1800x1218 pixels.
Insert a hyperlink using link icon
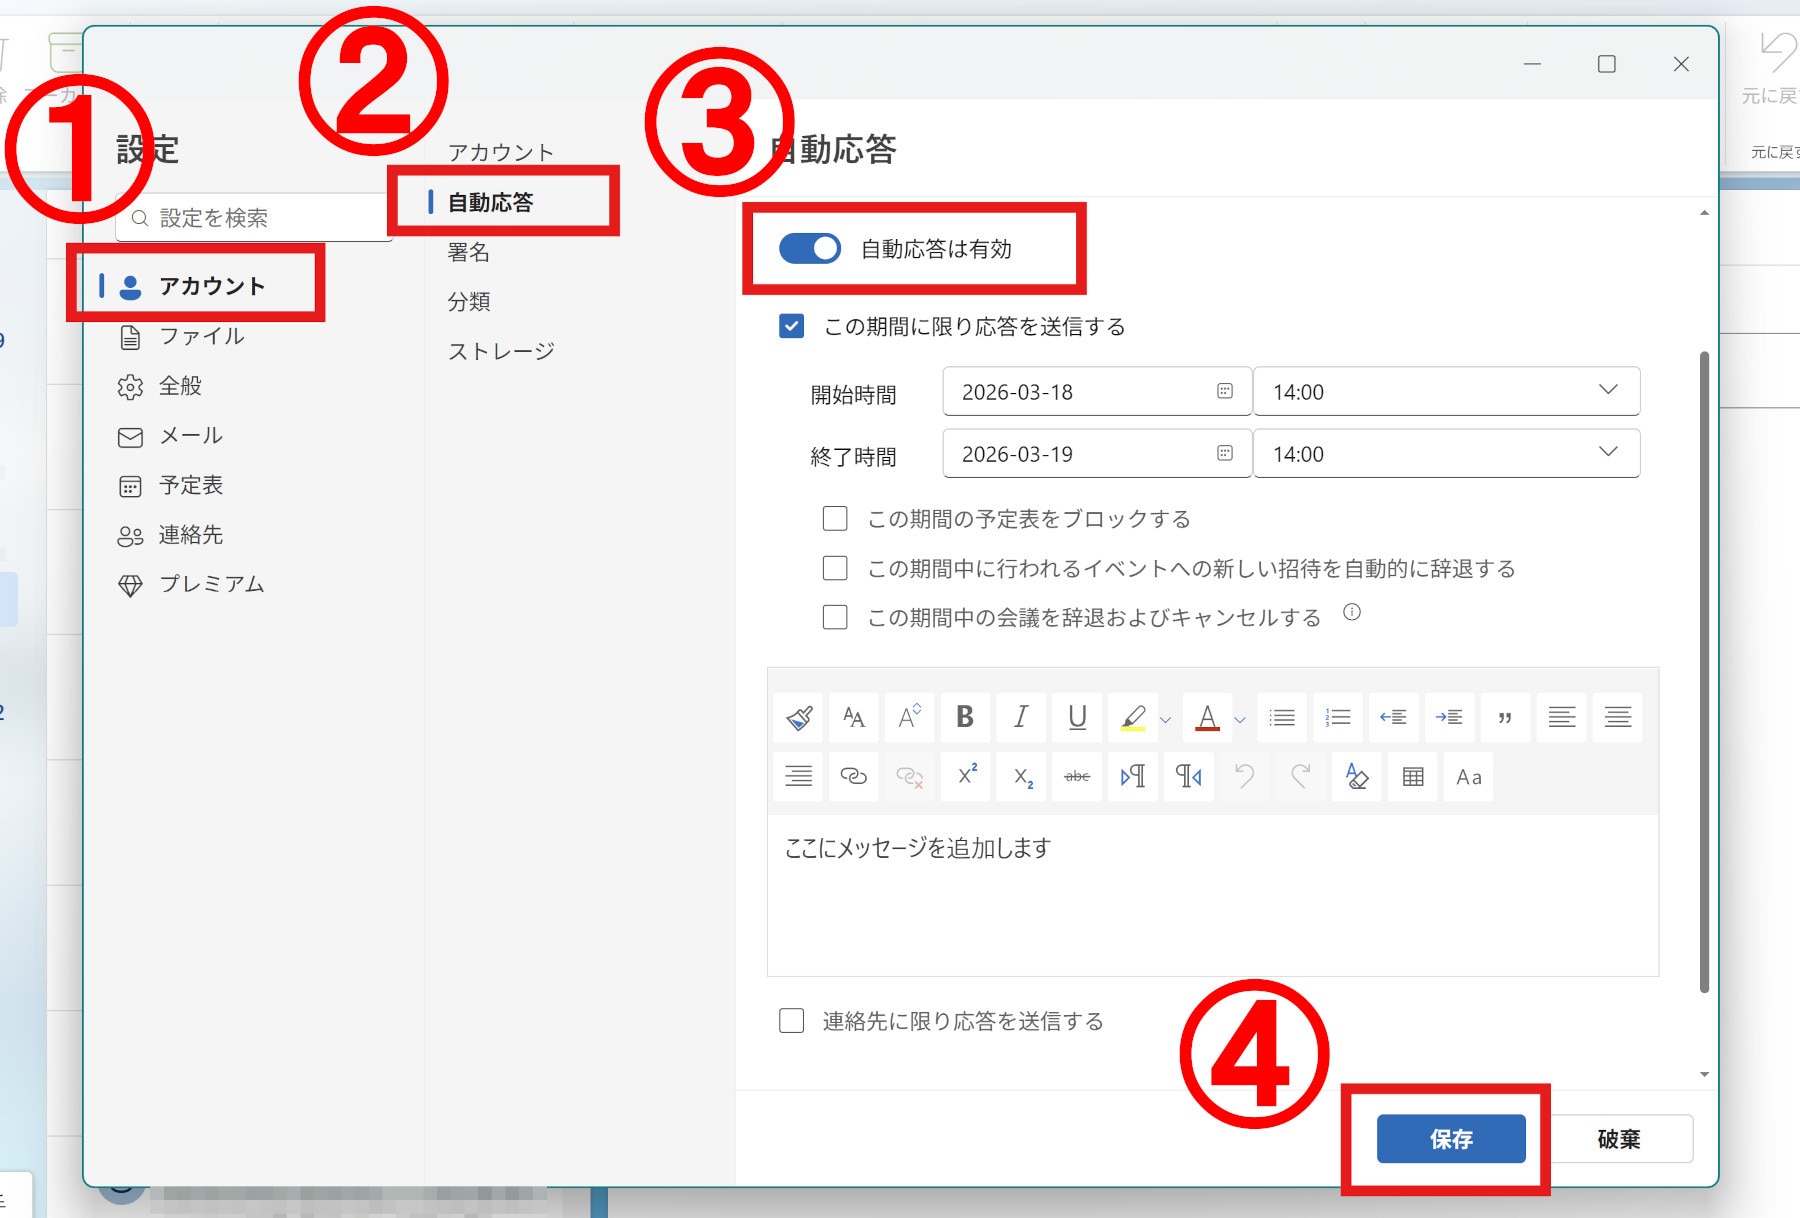853,776
